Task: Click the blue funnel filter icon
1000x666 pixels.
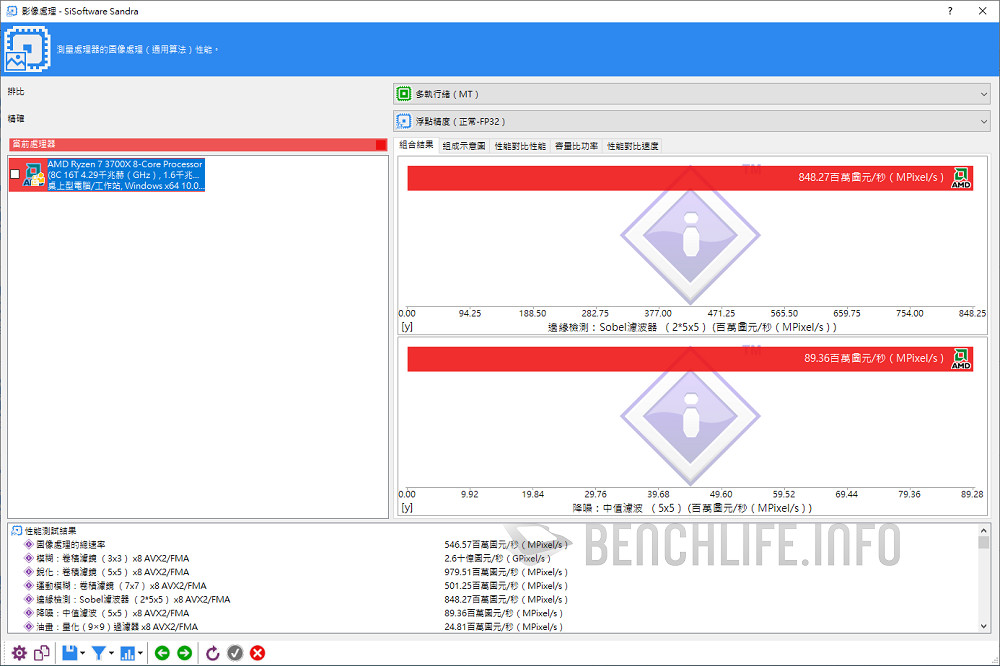Action: click(99, 653)
